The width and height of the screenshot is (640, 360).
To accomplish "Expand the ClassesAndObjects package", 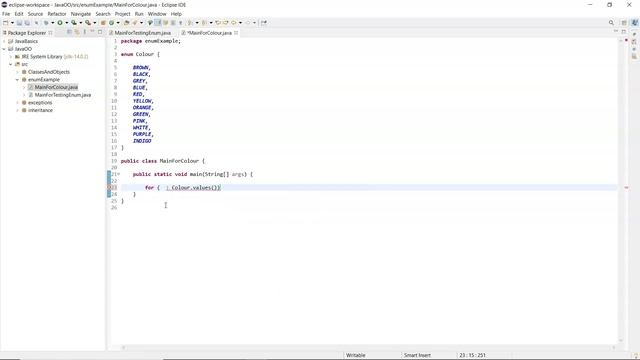I will [x=18, y=72].
